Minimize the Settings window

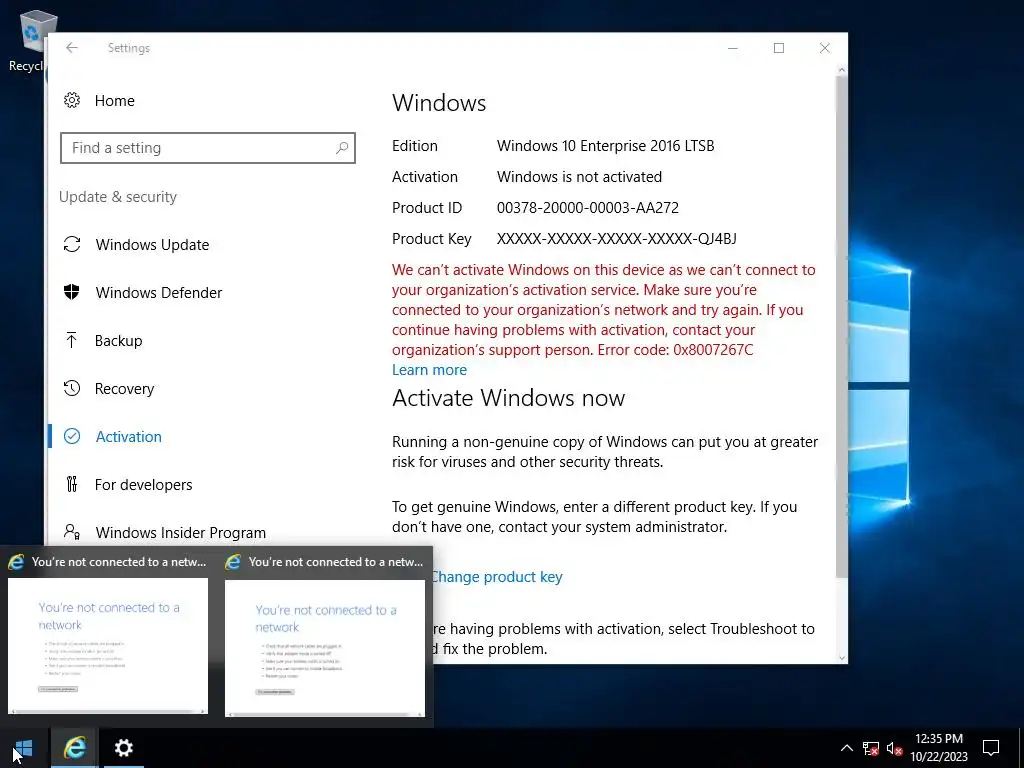(x=733, y=48)
